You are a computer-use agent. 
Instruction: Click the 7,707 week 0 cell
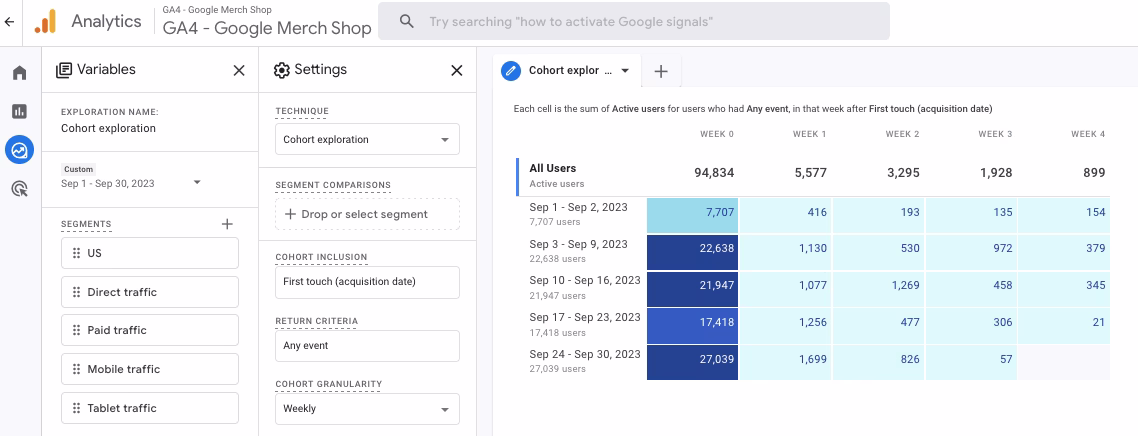click(692, 215)
